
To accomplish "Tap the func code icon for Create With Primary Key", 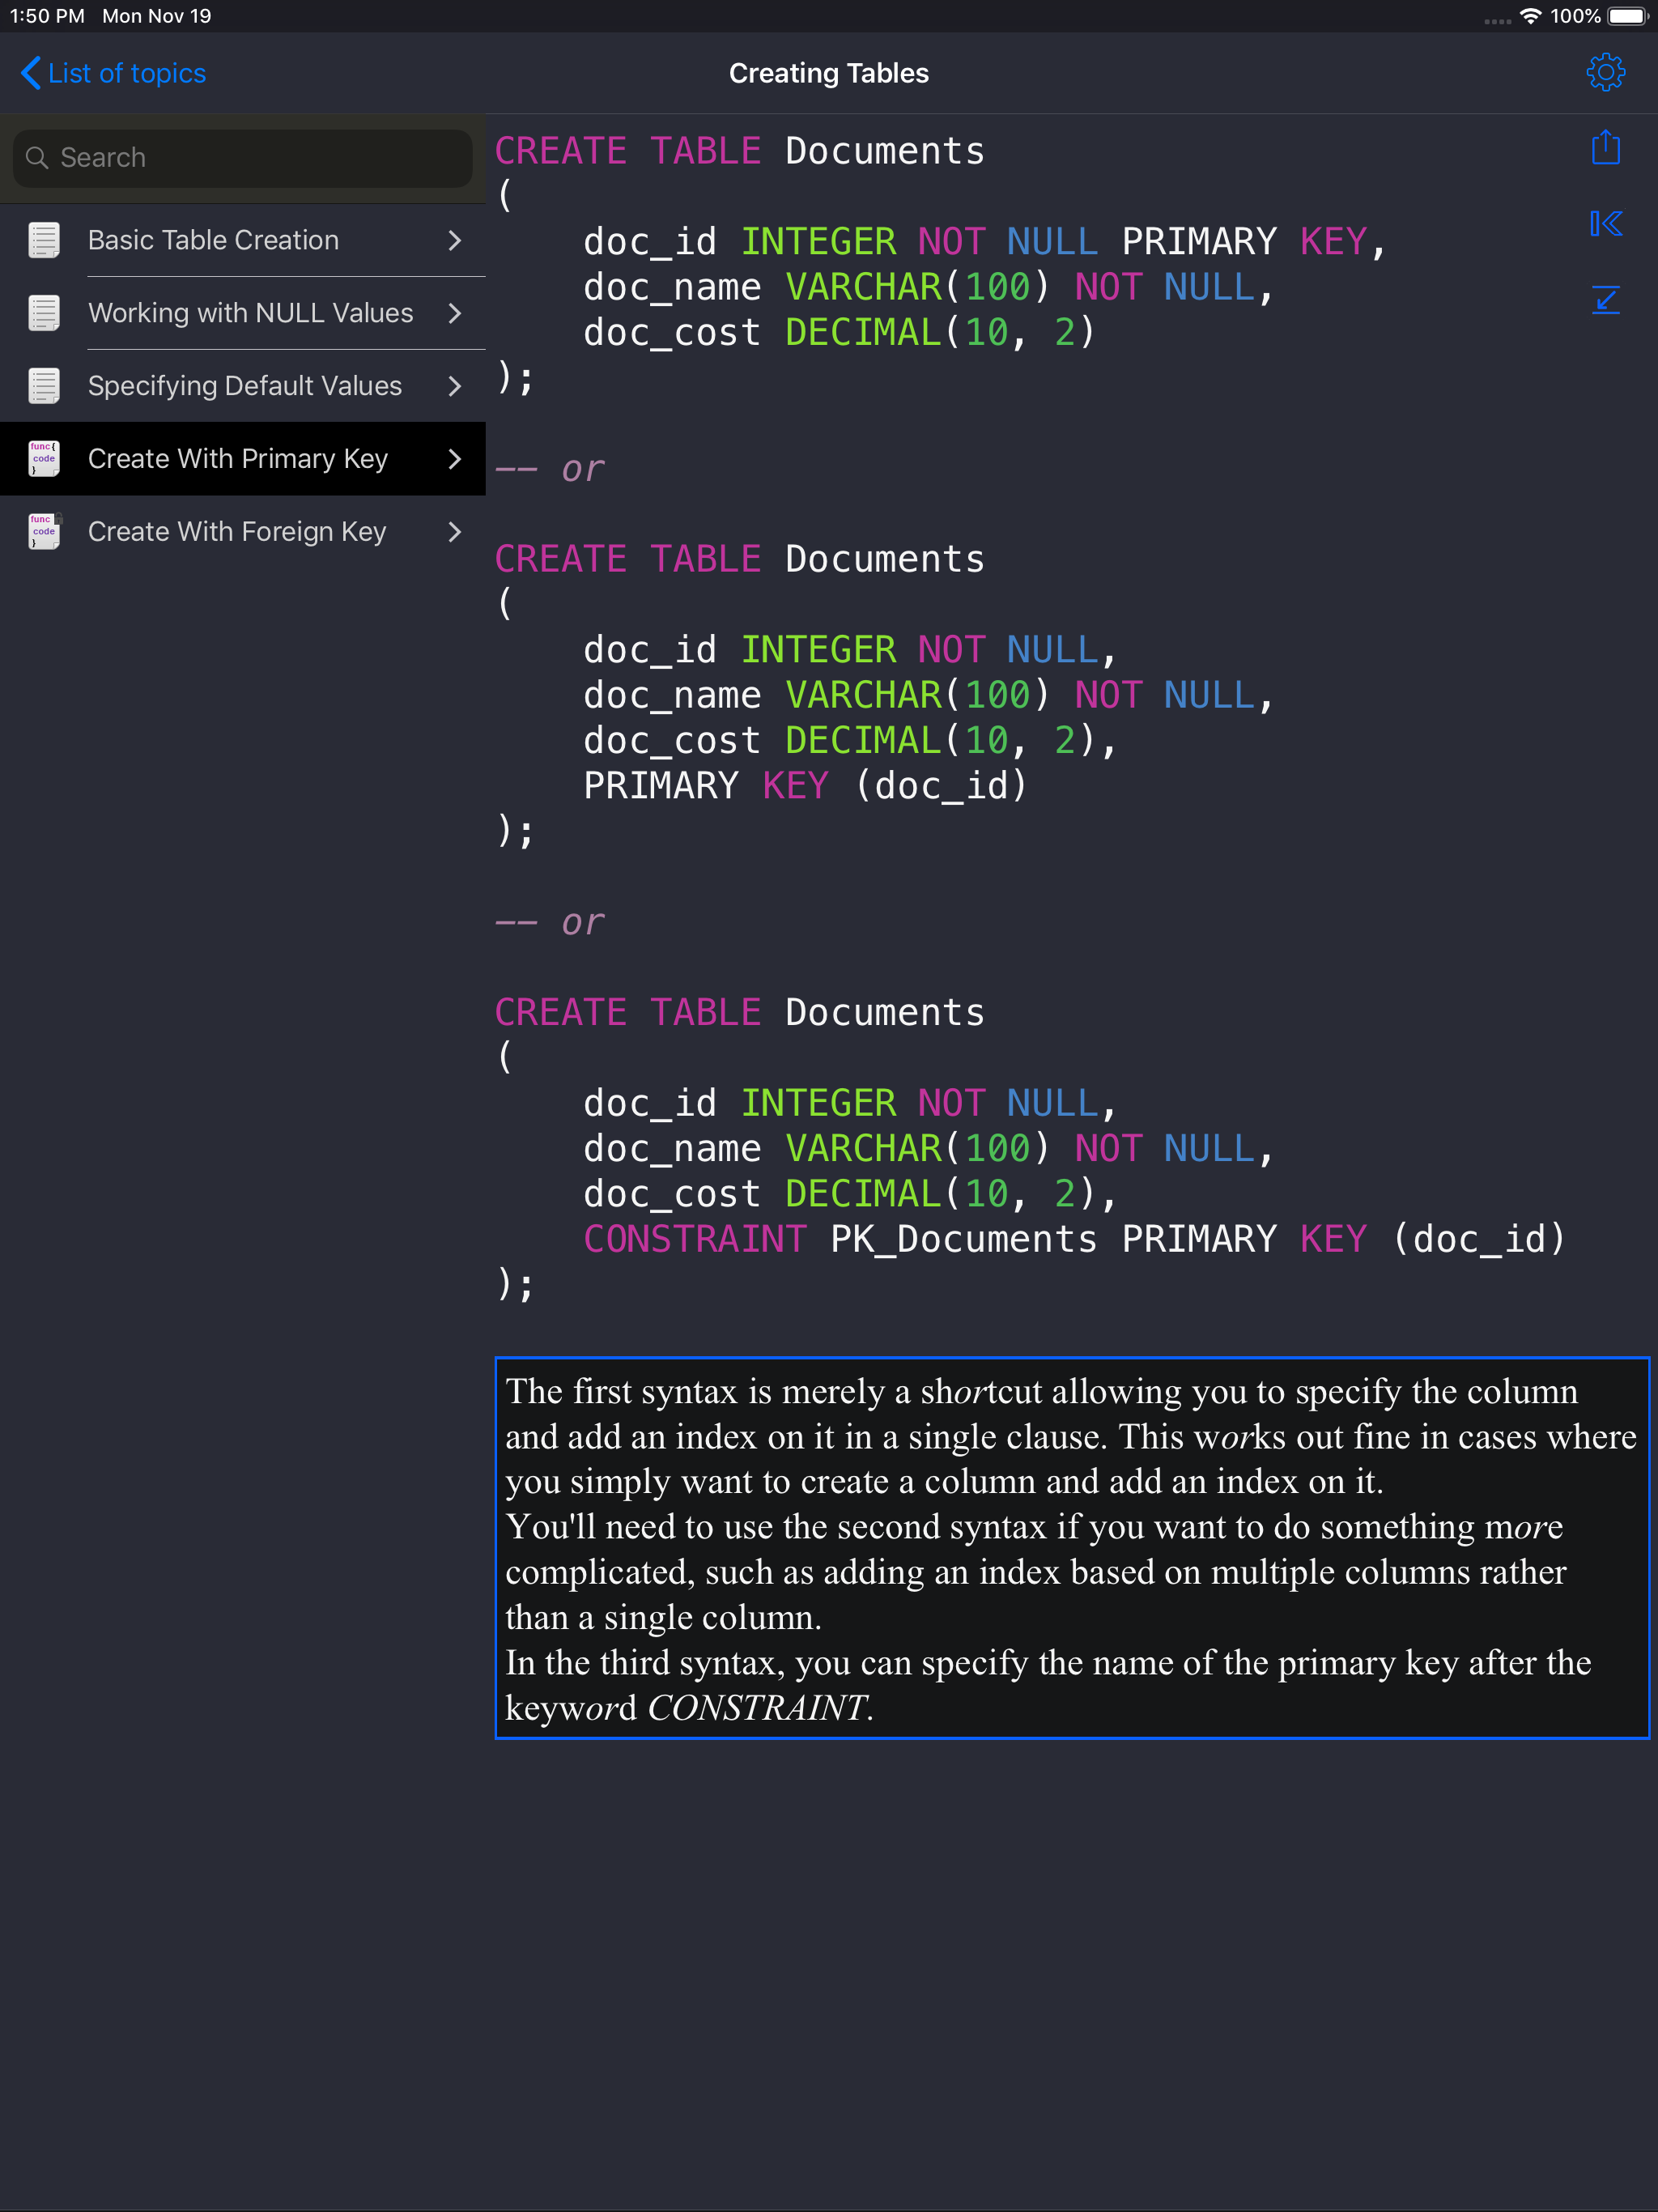I will pos(43,458).
